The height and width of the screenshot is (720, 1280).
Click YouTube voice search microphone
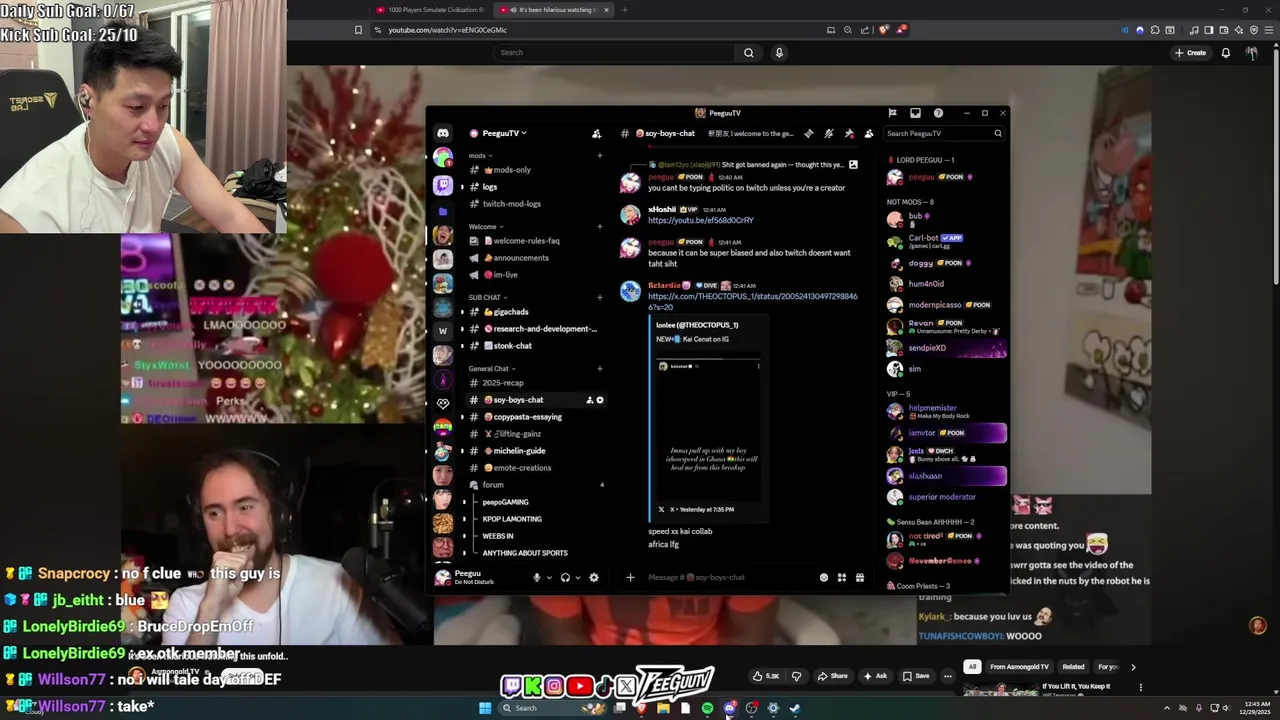tap(779, 52)
